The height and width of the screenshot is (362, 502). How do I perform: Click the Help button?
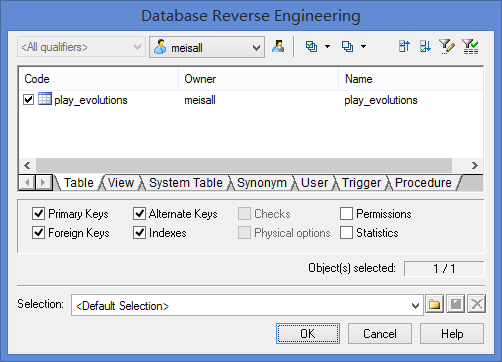click(452, 333)
